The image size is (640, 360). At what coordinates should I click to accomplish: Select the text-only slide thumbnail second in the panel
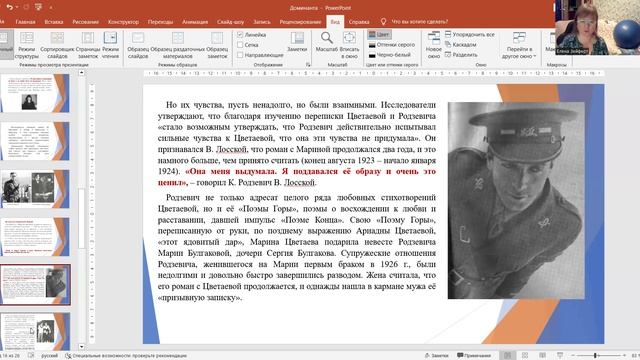point(35,141)
